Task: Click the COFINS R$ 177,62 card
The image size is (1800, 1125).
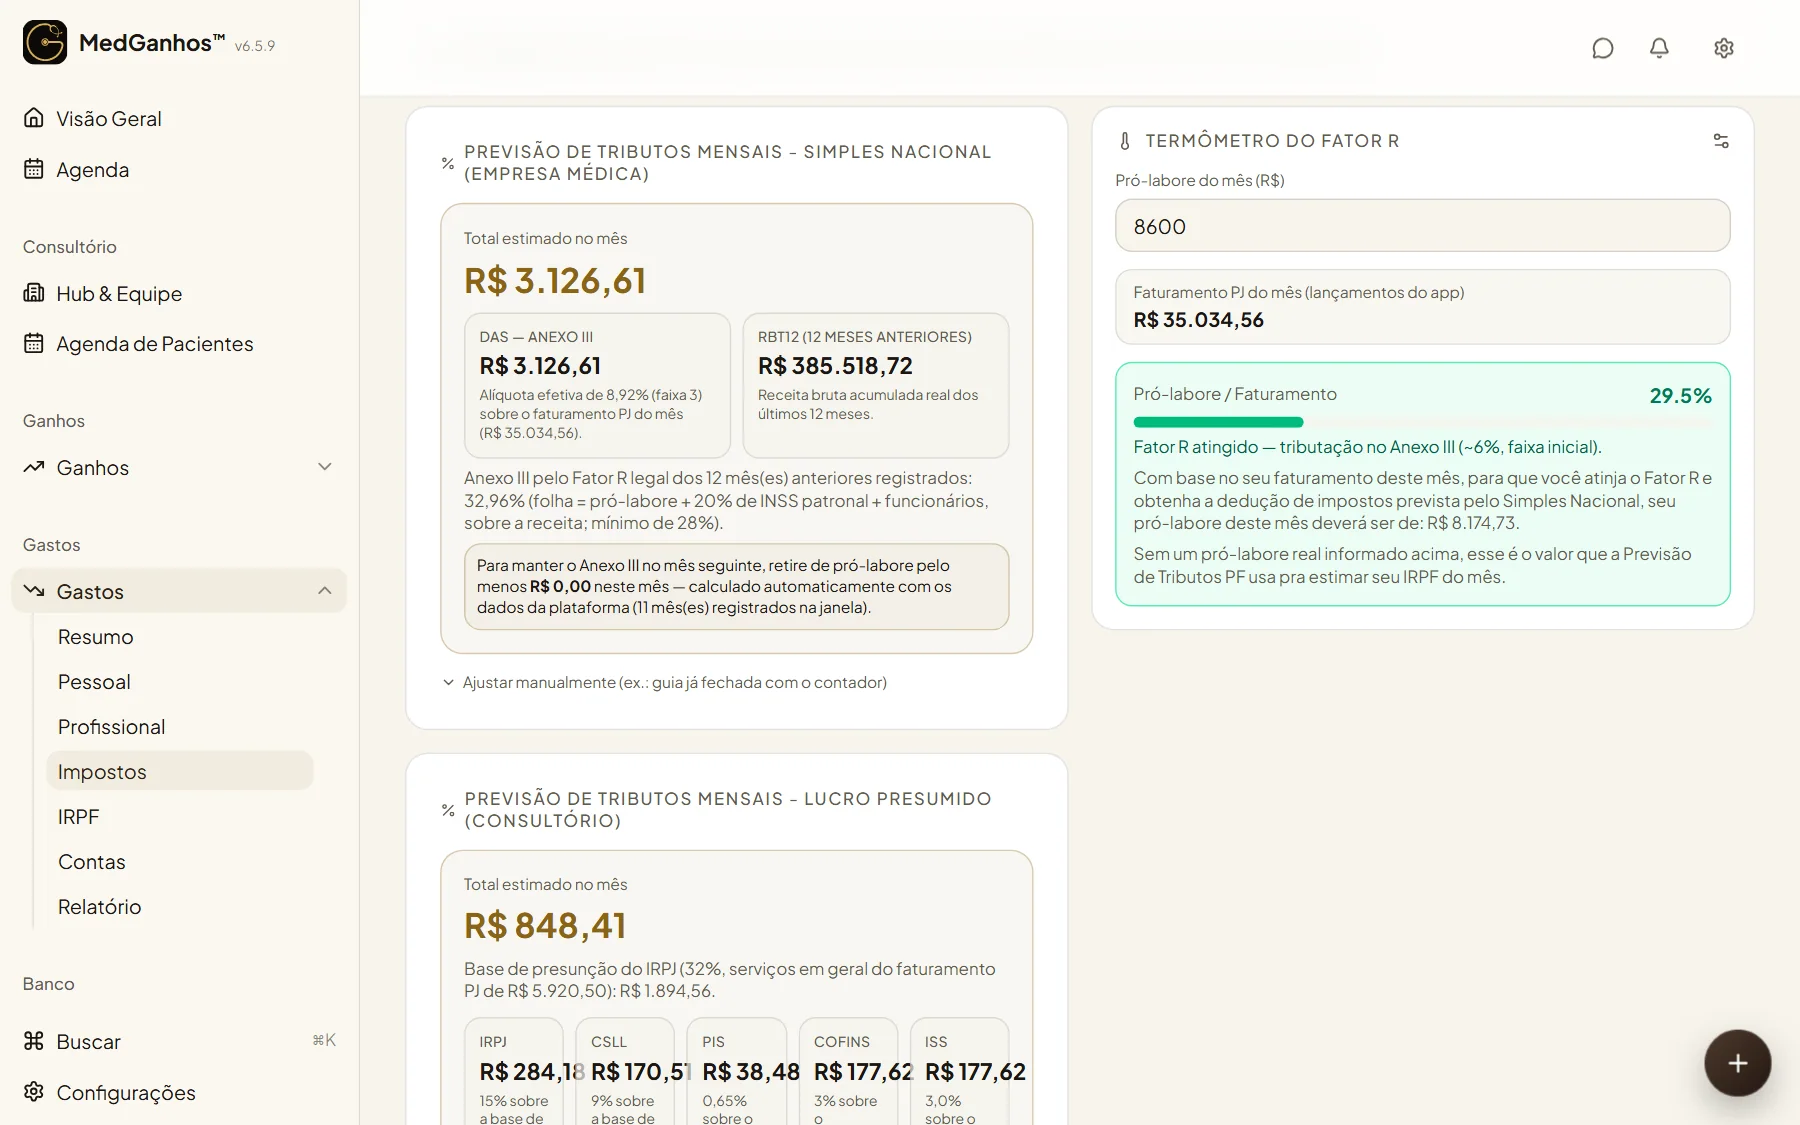Action: [848, 1072]
